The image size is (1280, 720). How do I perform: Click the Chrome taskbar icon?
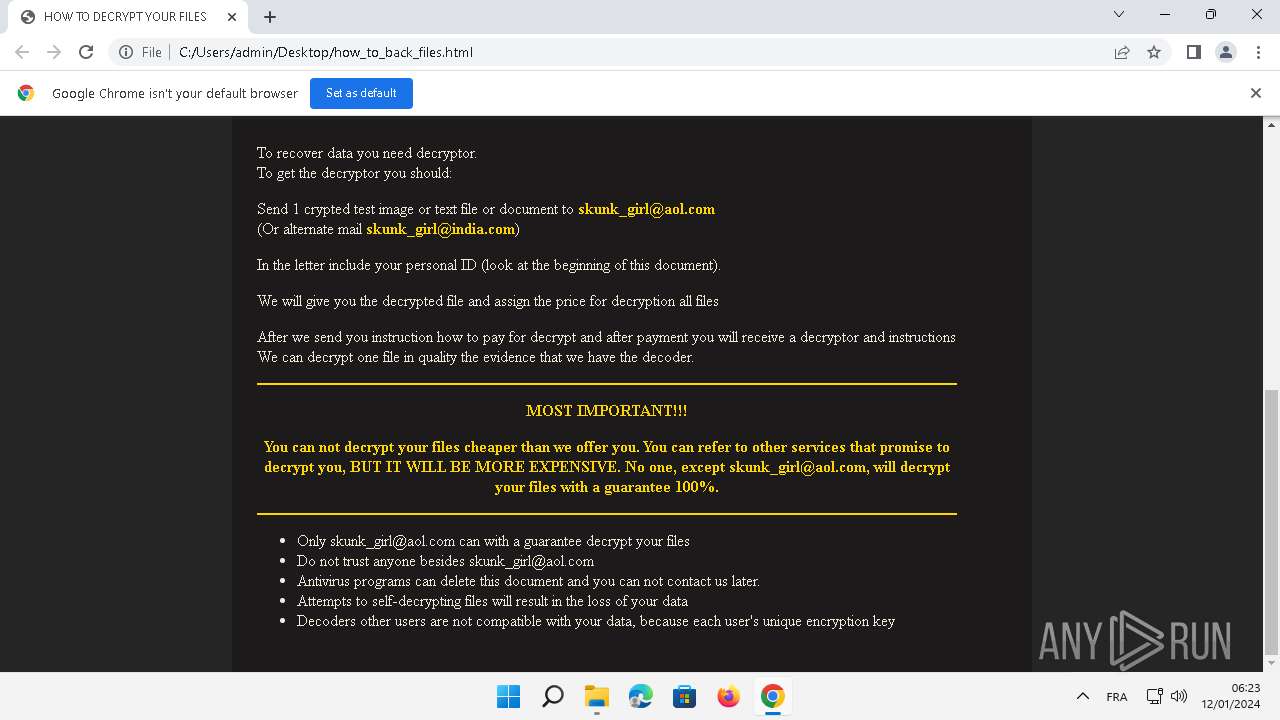[772, 696]
